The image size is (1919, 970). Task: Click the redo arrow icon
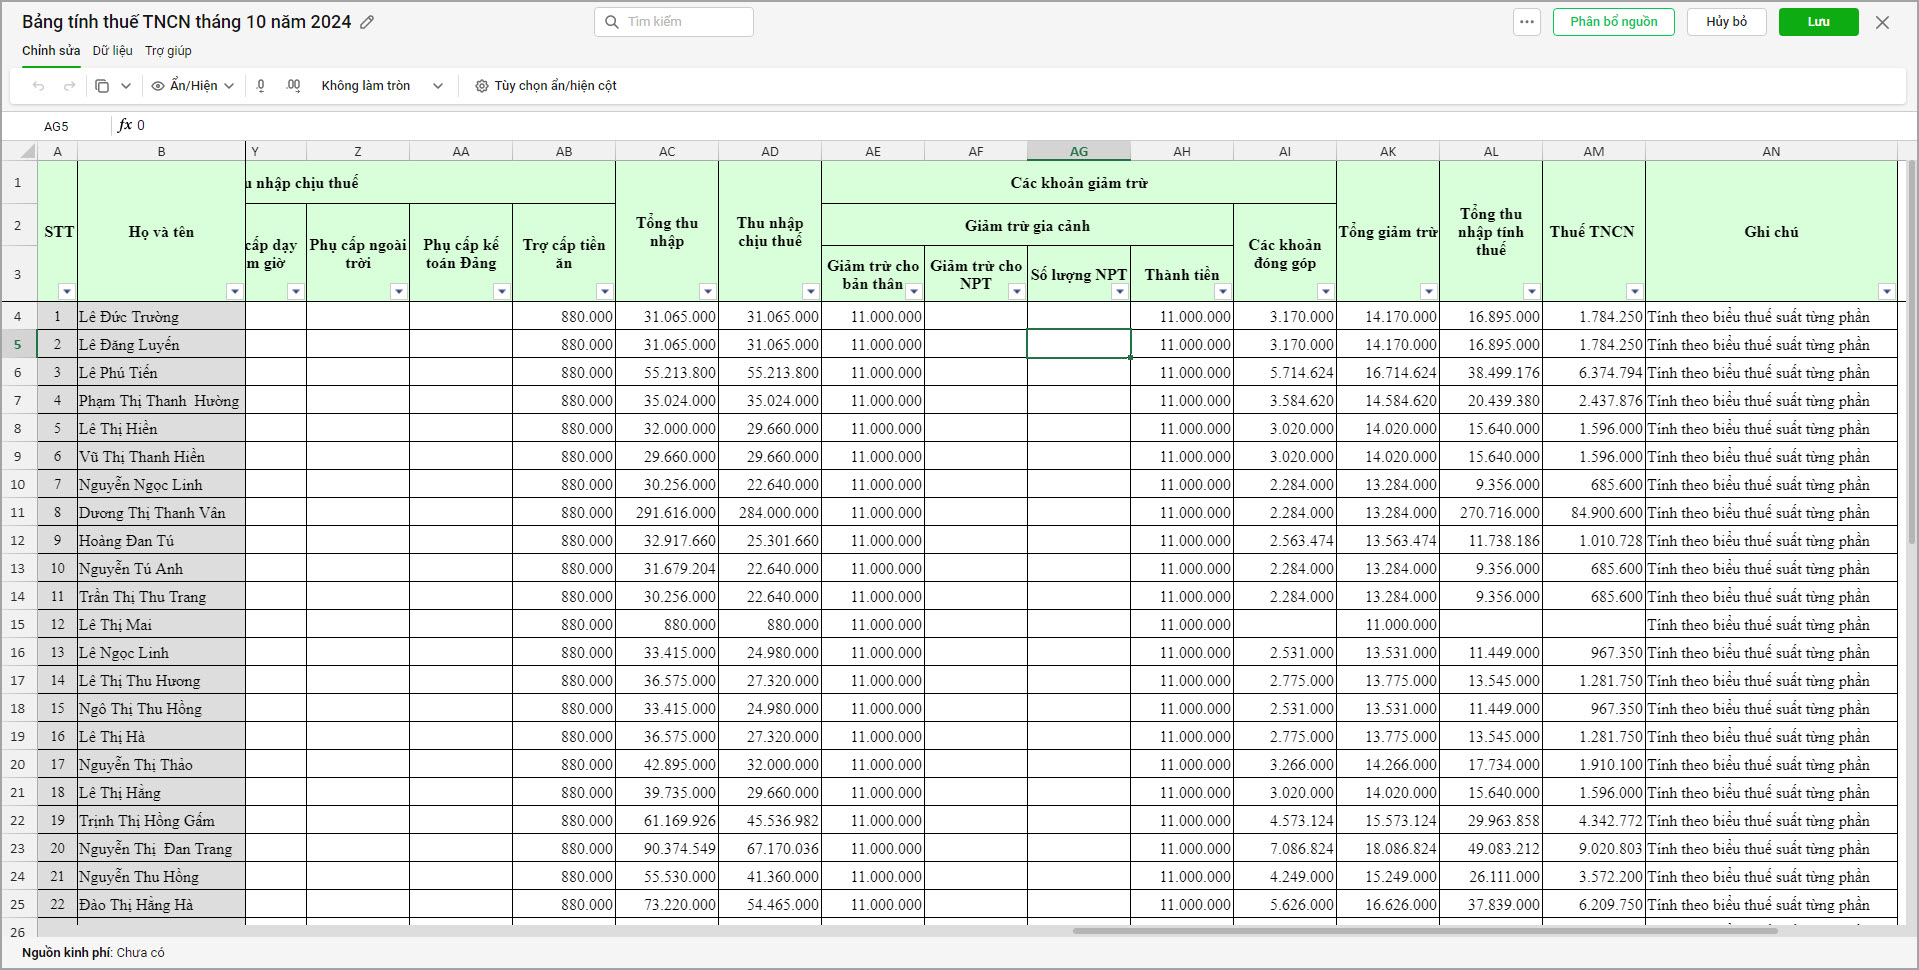(x=69, y=86)
